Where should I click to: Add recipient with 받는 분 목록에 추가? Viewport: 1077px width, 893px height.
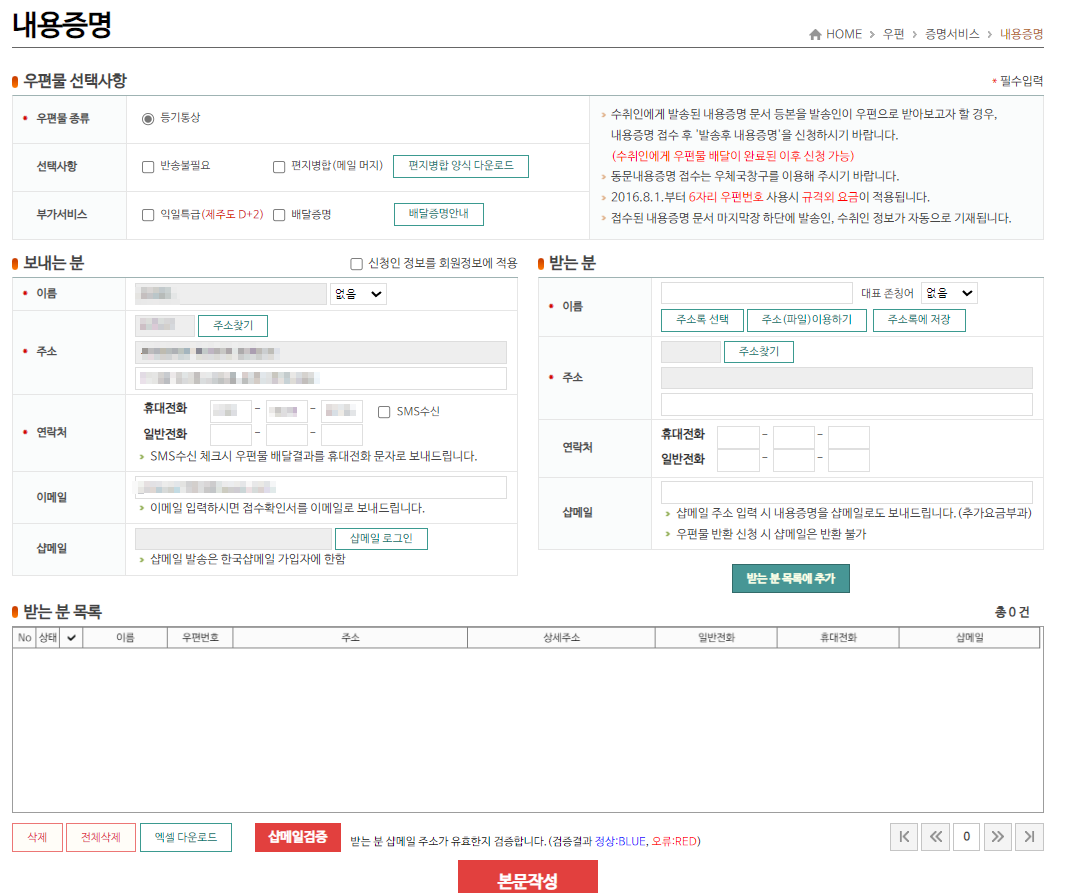(791, 578)
